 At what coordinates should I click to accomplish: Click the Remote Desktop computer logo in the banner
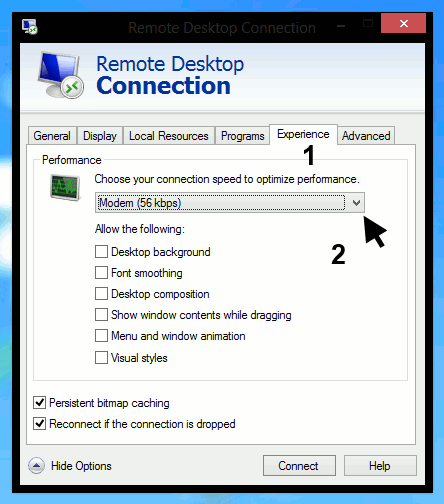[x=60, y=75]
